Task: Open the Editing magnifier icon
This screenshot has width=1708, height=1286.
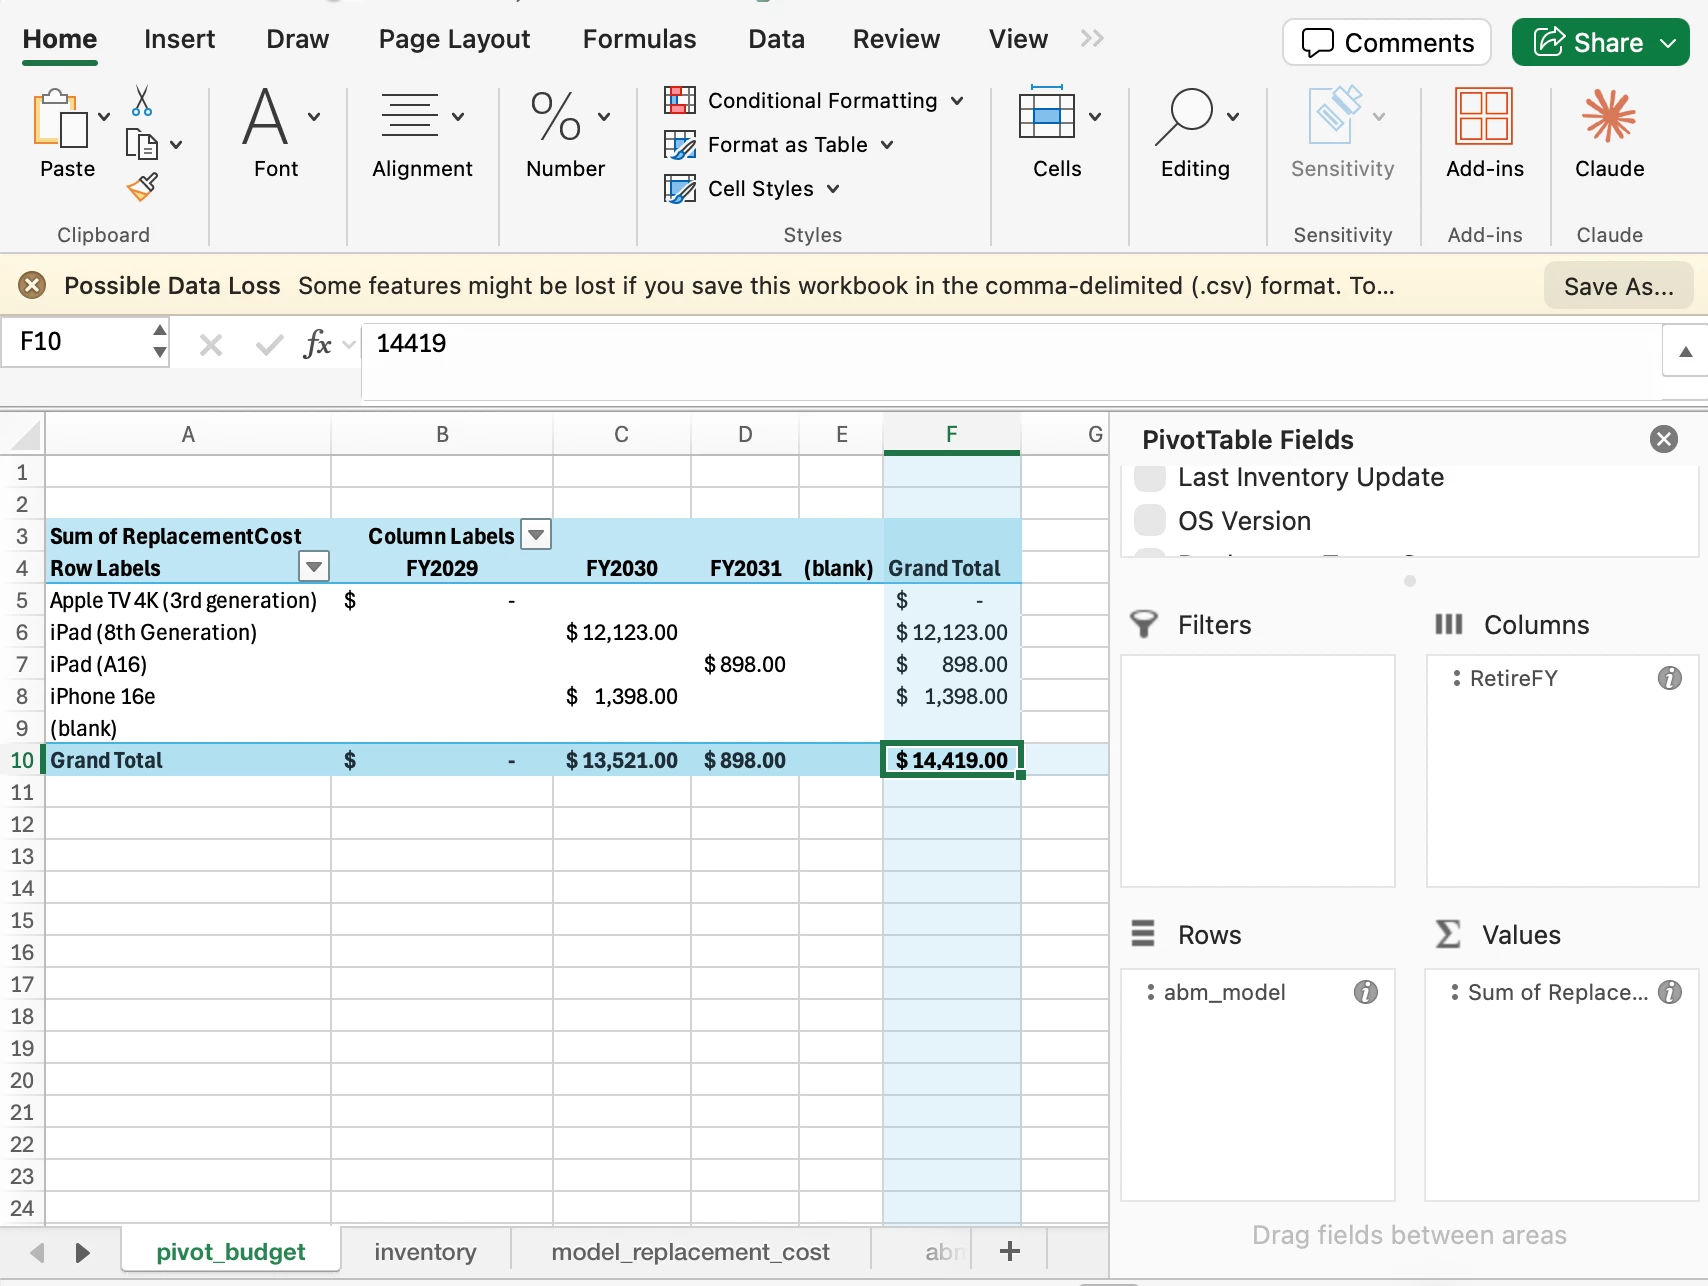Action: pyautogui.click(x=1184, y=116)
